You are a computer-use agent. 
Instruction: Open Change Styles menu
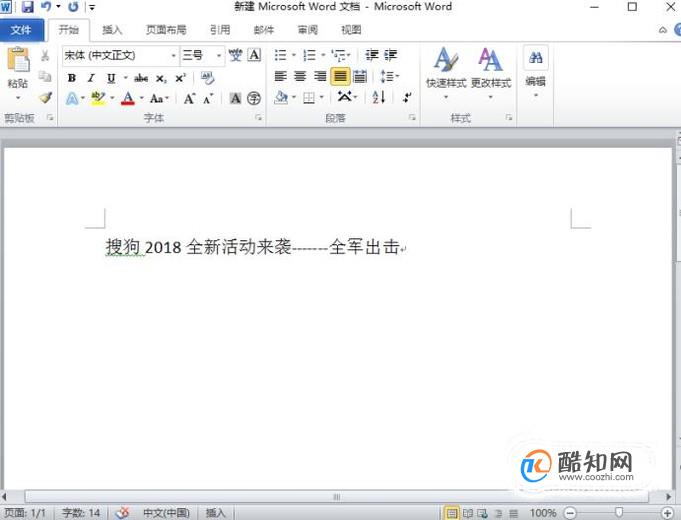pos(491,73)
